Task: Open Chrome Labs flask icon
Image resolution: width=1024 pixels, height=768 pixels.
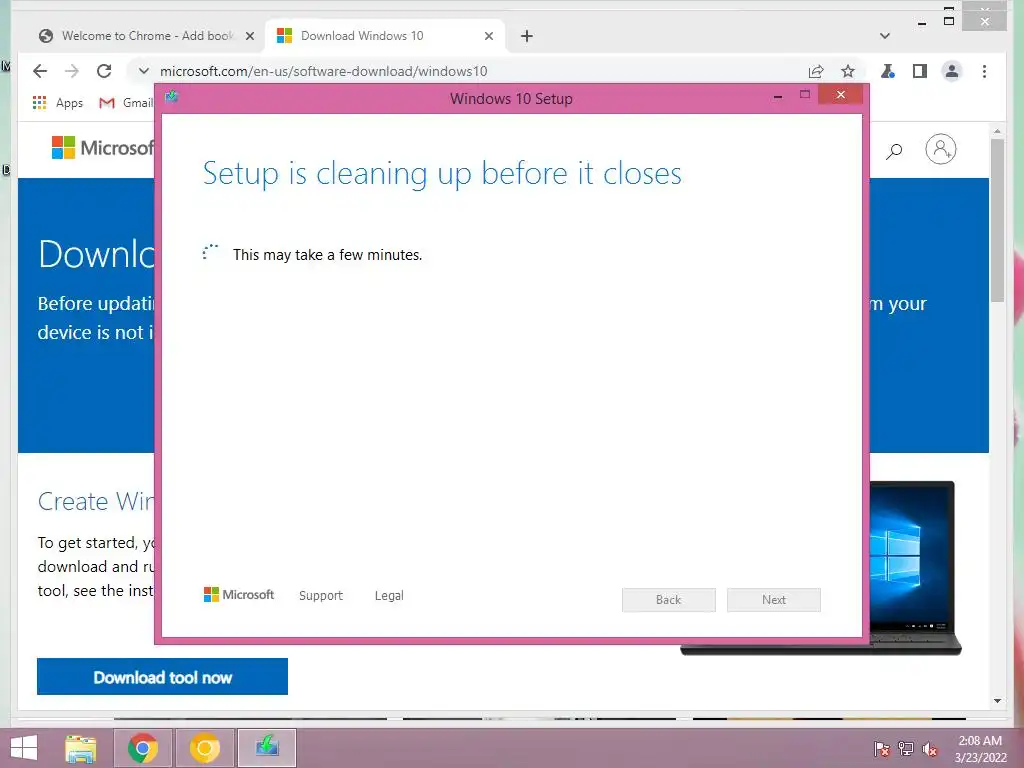Action: pyautogui.click(x=888, y=71)
